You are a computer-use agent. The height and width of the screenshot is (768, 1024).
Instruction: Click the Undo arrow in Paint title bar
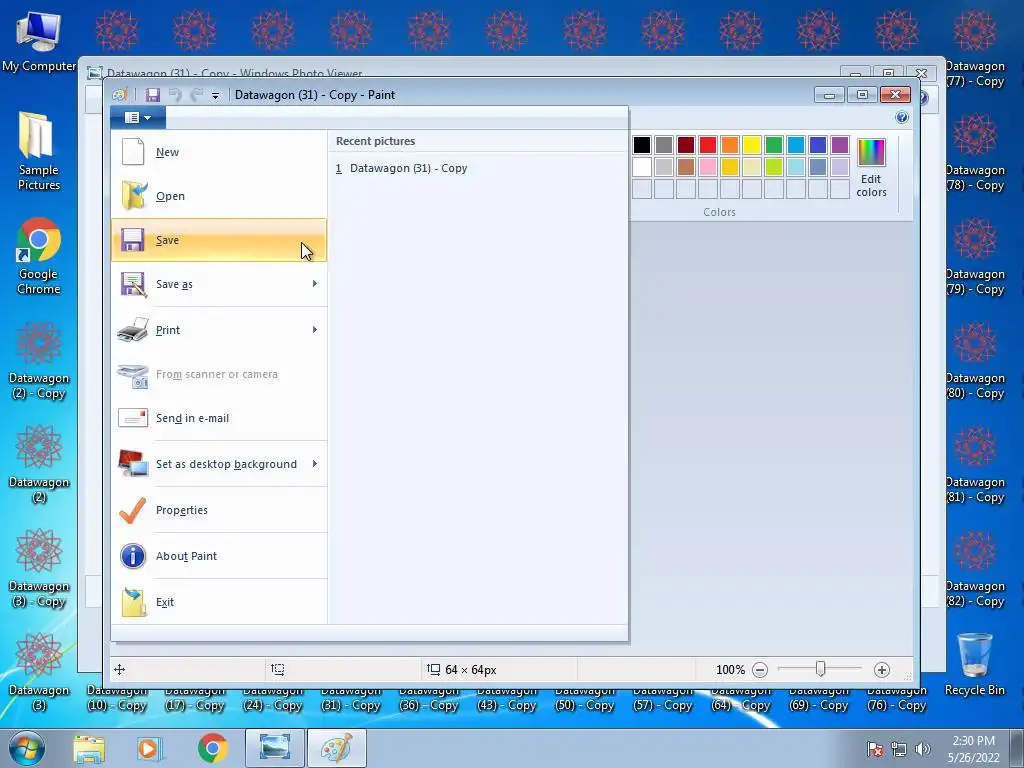coord(175,95)
